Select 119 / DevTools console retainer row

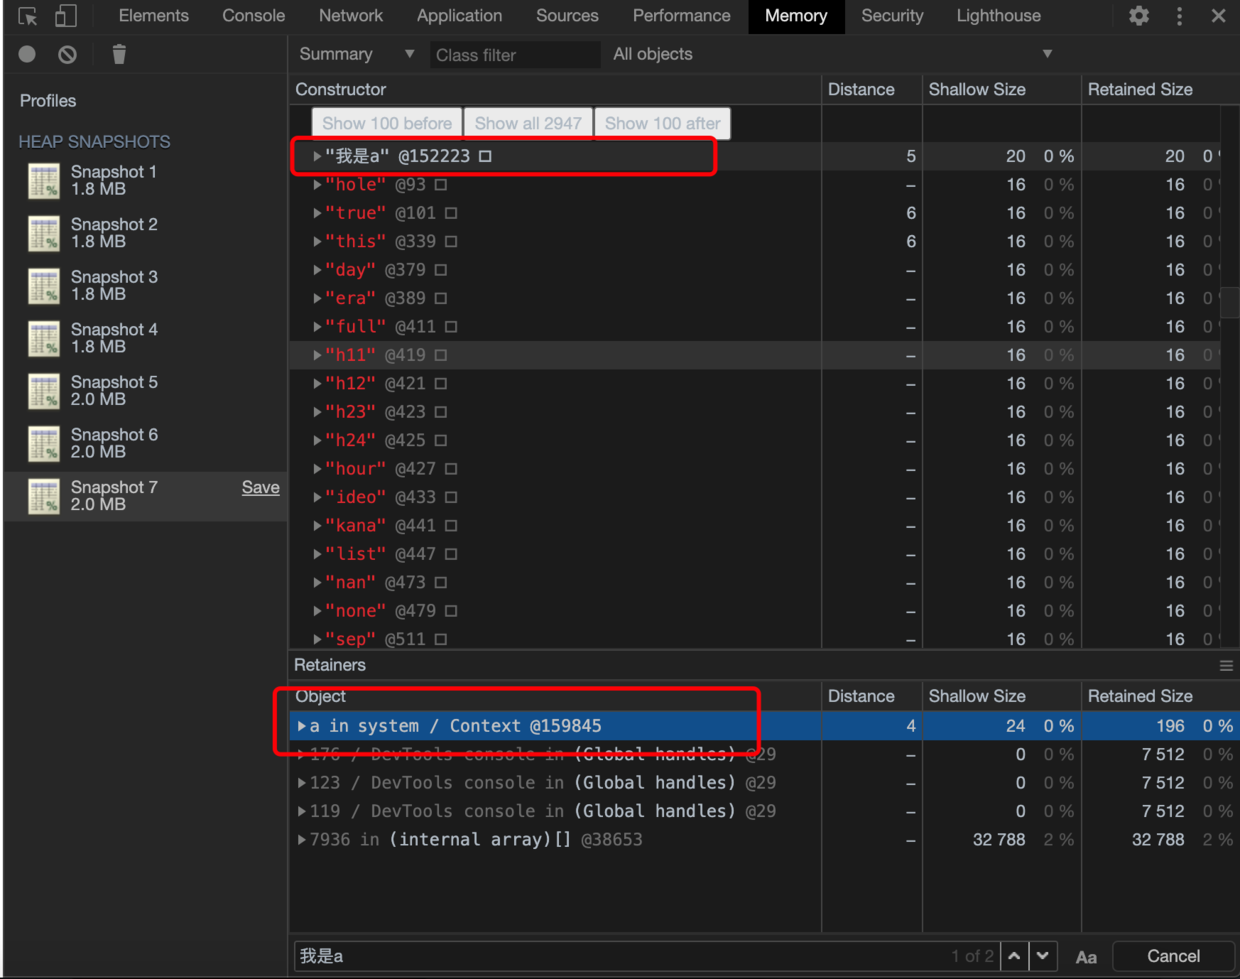(x=764, y=811)
